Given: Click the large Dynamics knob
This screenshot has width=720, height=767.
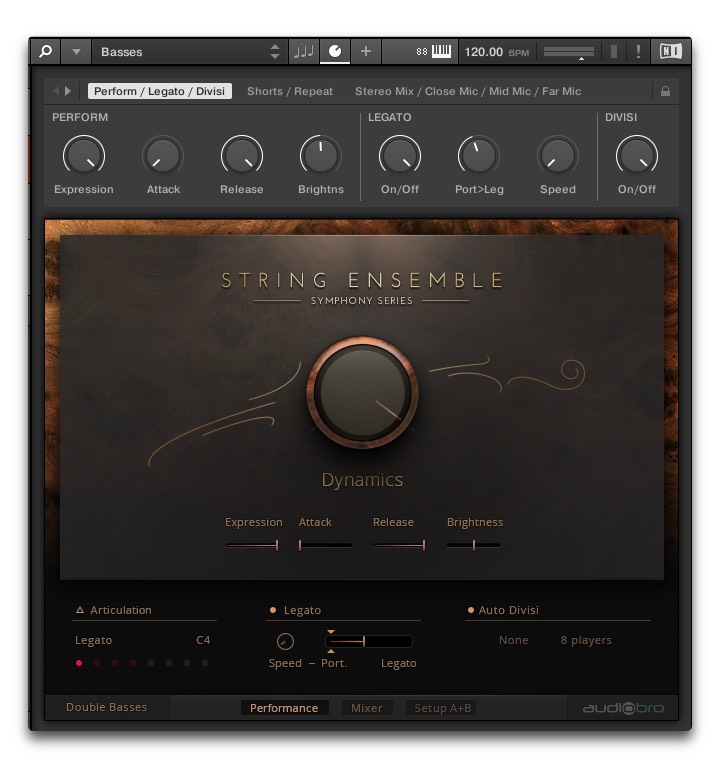Looking at the screenshot, I should (x=362, y=392).
